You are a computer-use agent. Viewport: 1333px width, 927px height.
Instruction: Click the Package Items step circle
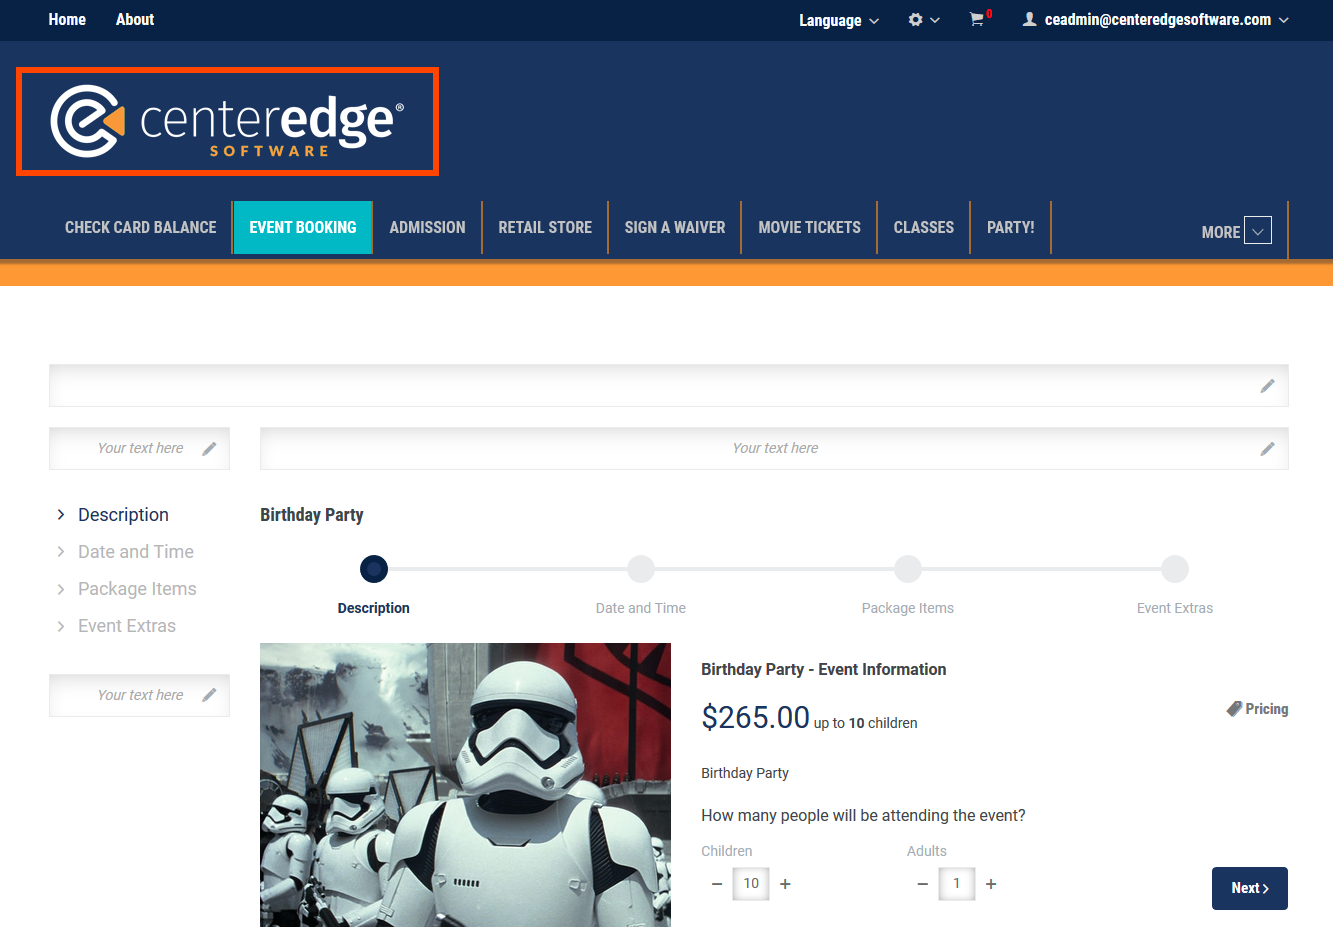[x=908, y=569]
